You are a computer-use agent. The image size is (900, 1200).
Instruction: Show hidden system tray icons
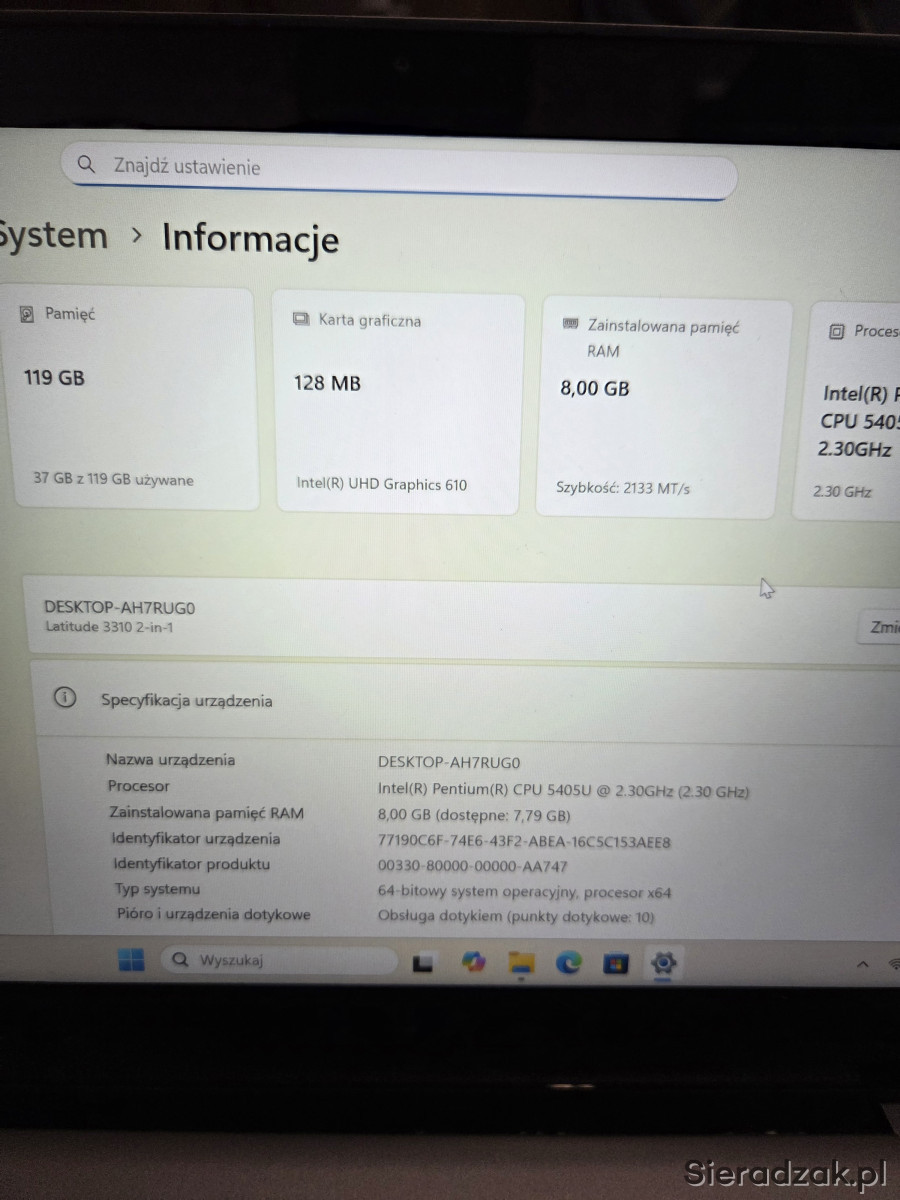[862, 964]
